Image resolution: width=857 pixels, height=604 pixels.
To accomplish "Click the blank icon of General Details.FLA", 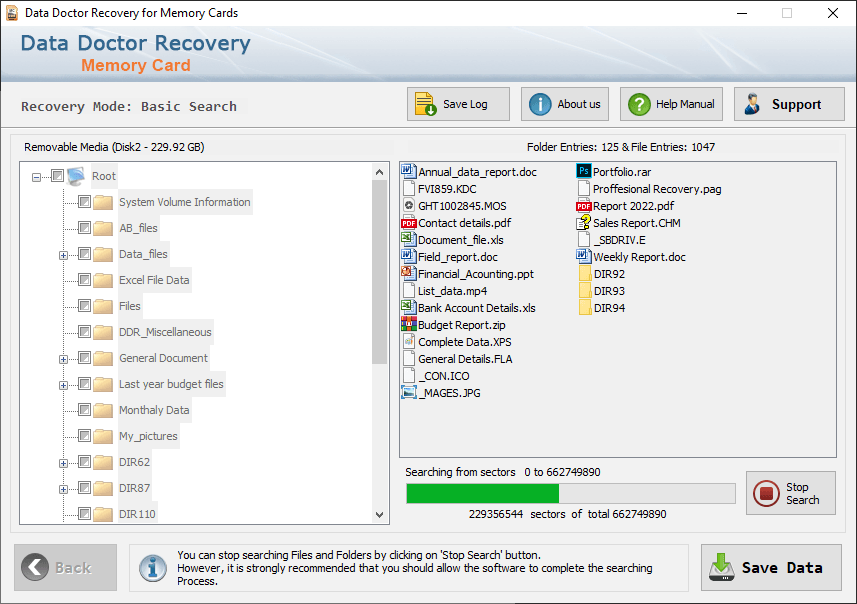I will pyautogui.click(x=408, y=359).
